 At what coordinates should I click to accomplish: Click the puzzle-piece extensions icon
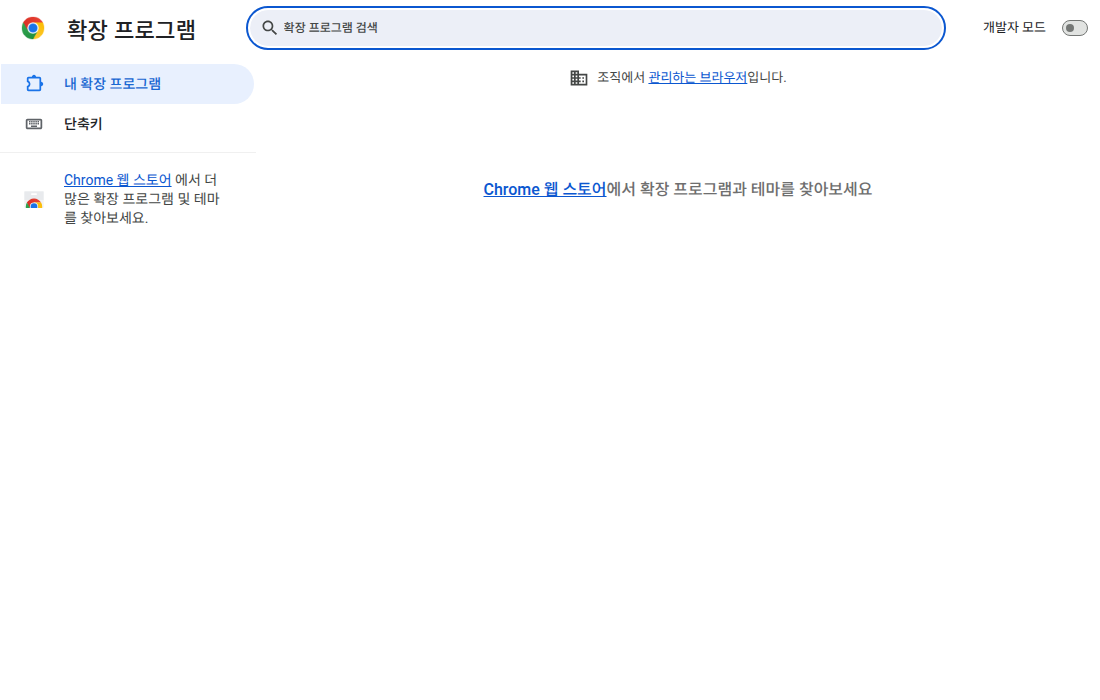point(34,83)
